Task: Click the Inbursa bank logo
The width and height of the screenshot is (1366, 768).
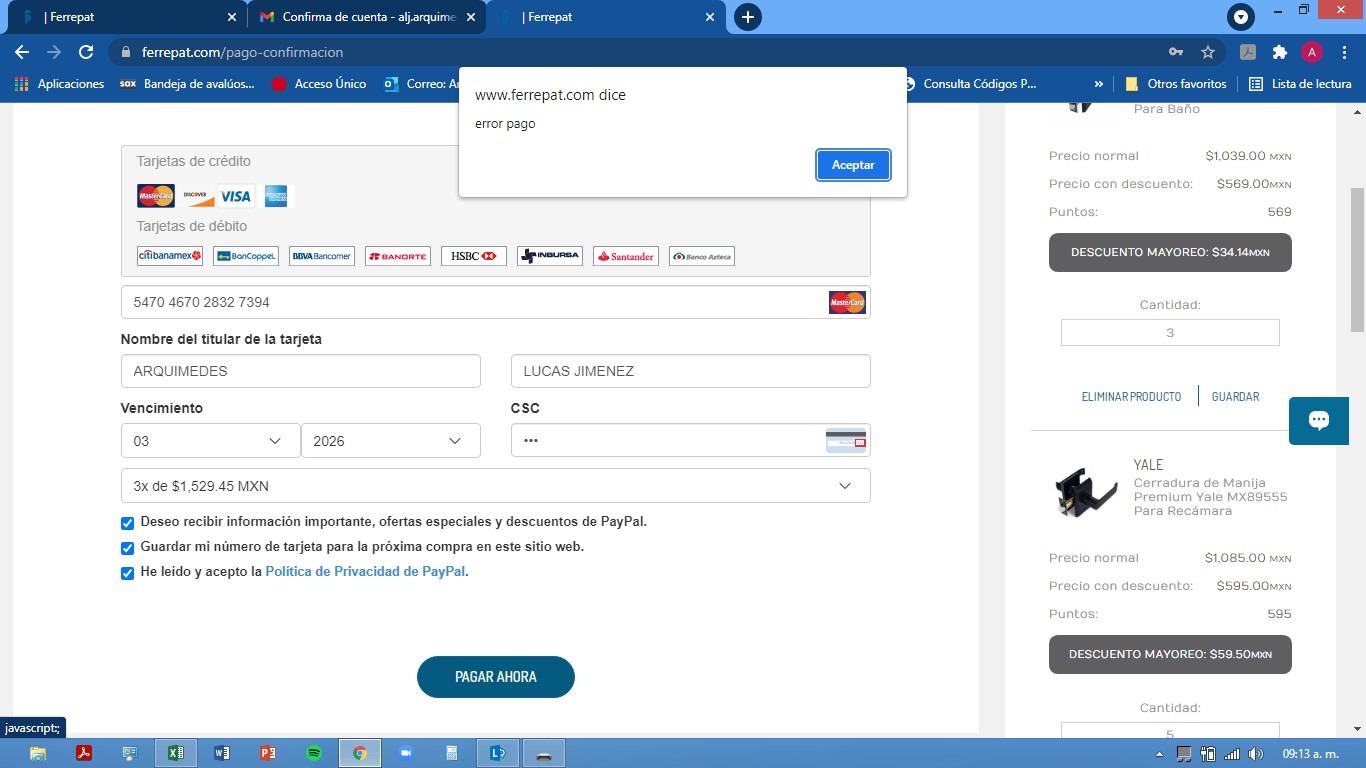Action: click(550, 256)
